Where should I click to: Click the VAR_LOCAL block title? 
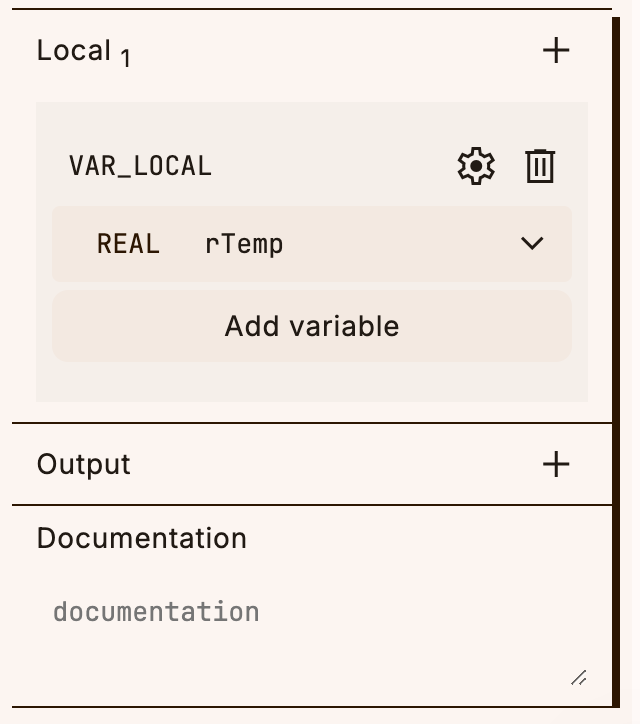[140, 166]
